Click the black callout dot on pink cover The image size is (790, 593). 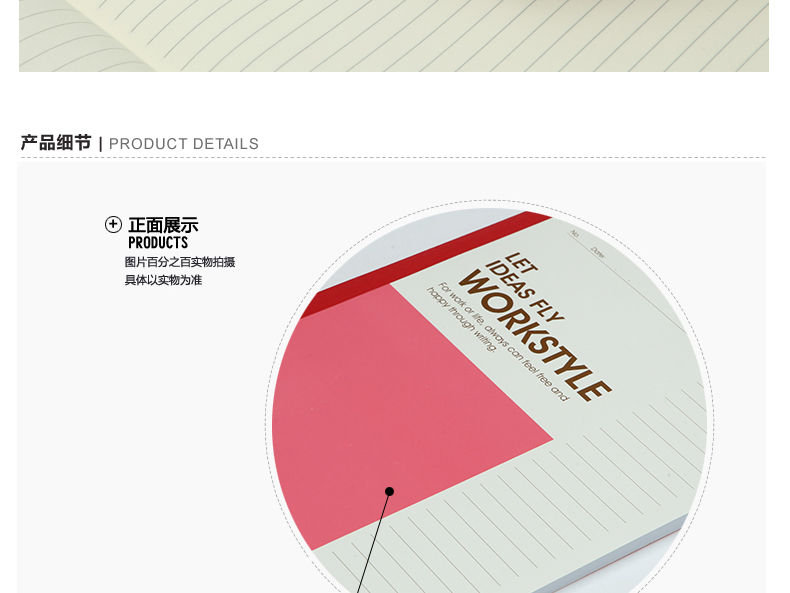(389, 491)
